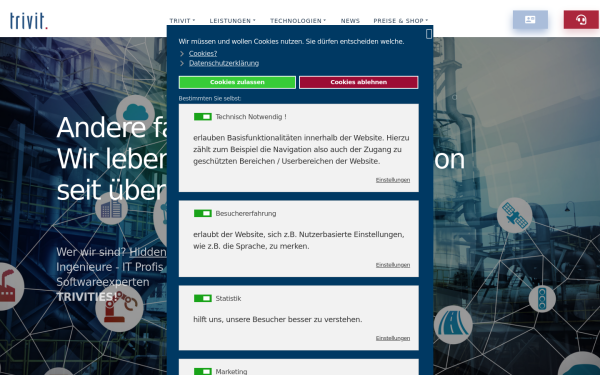Open the TRIVIT dropdown menu
The width and height of the screenshot is (600, 375).
click(x=182, y=21)
